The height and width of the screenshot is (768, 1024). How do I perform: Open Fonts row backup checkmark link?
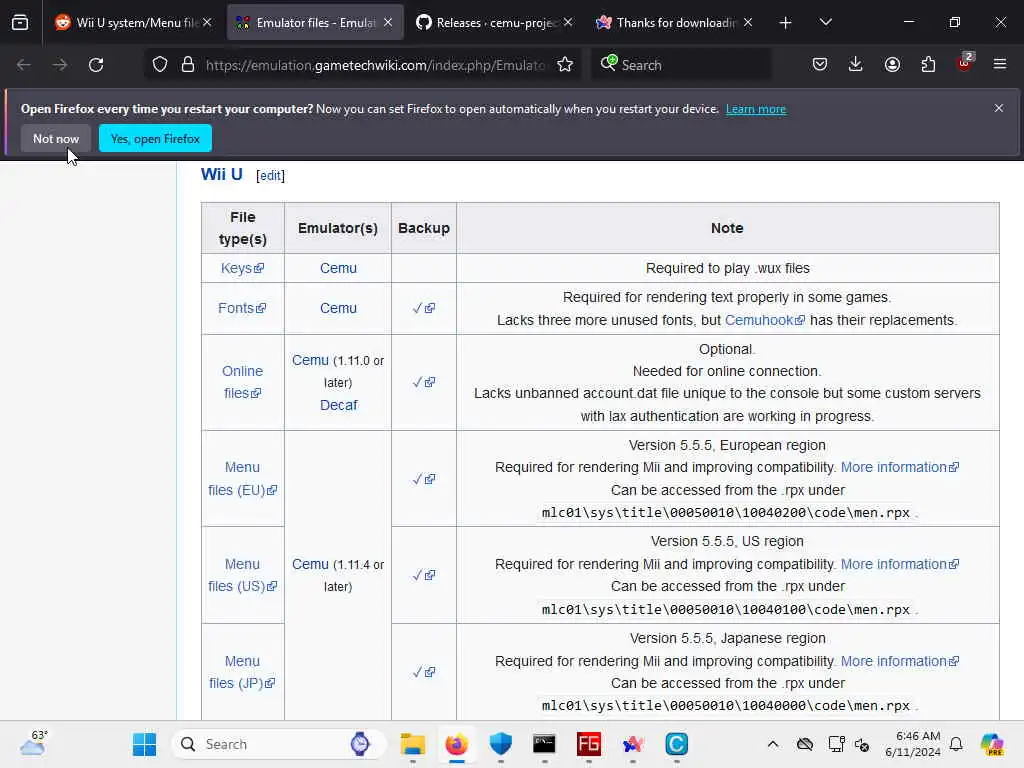click(x=424, y=308)
